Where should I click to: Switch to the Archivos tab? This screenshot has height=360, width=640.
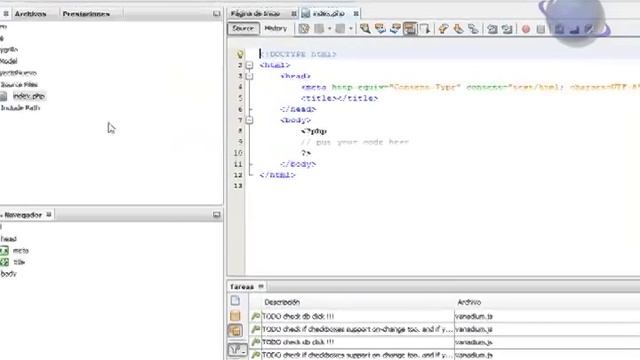pyautogui.click(x=31, y=13)
